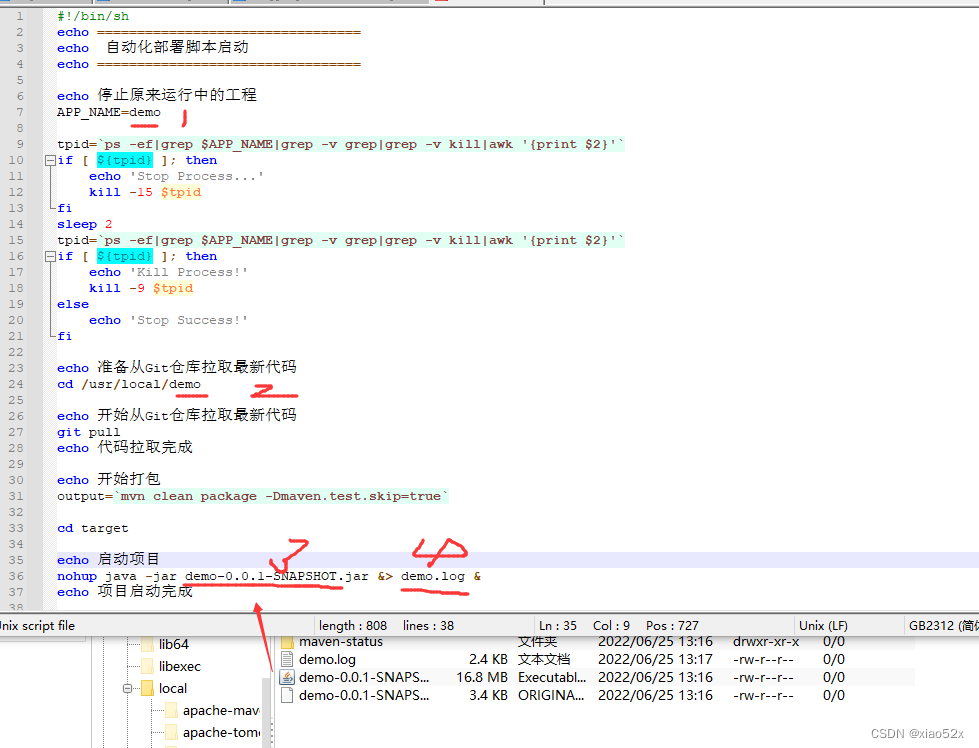Click the apache-maven folder icon
Screen dimensions: 979x748
(171, 711)
